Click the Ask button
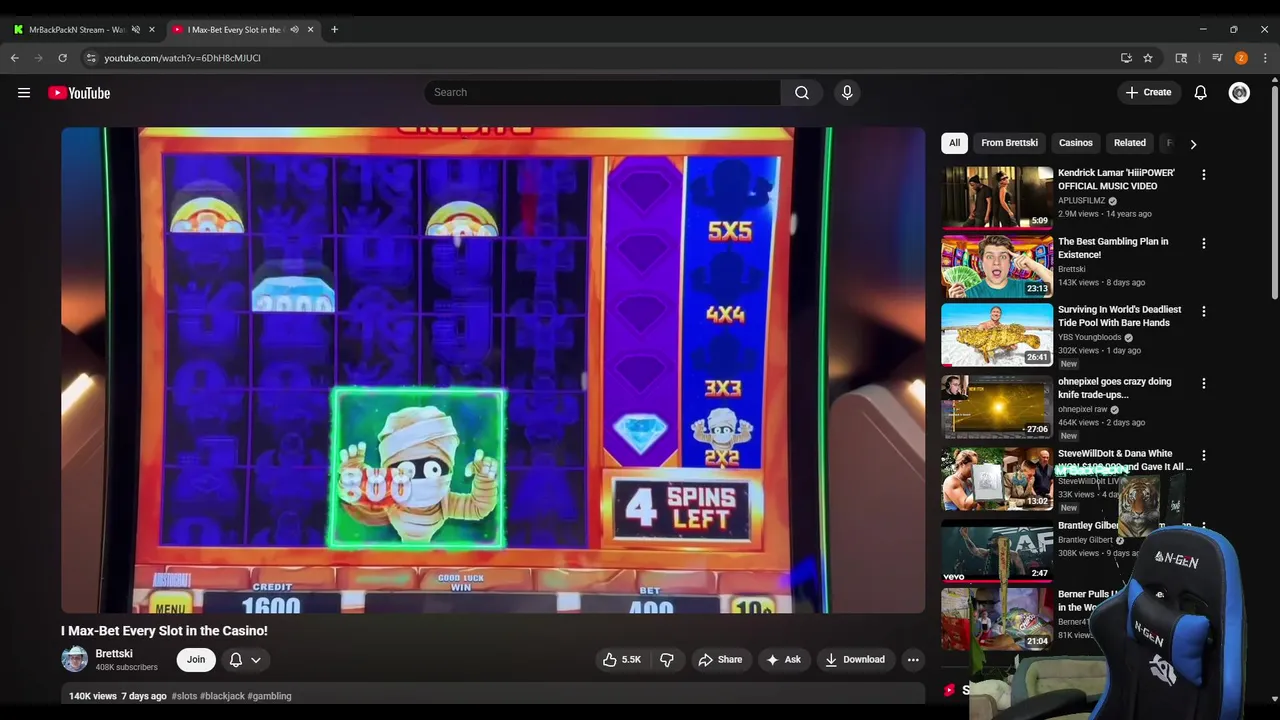This screenshot has height=720, width=1280. point(783,660)
